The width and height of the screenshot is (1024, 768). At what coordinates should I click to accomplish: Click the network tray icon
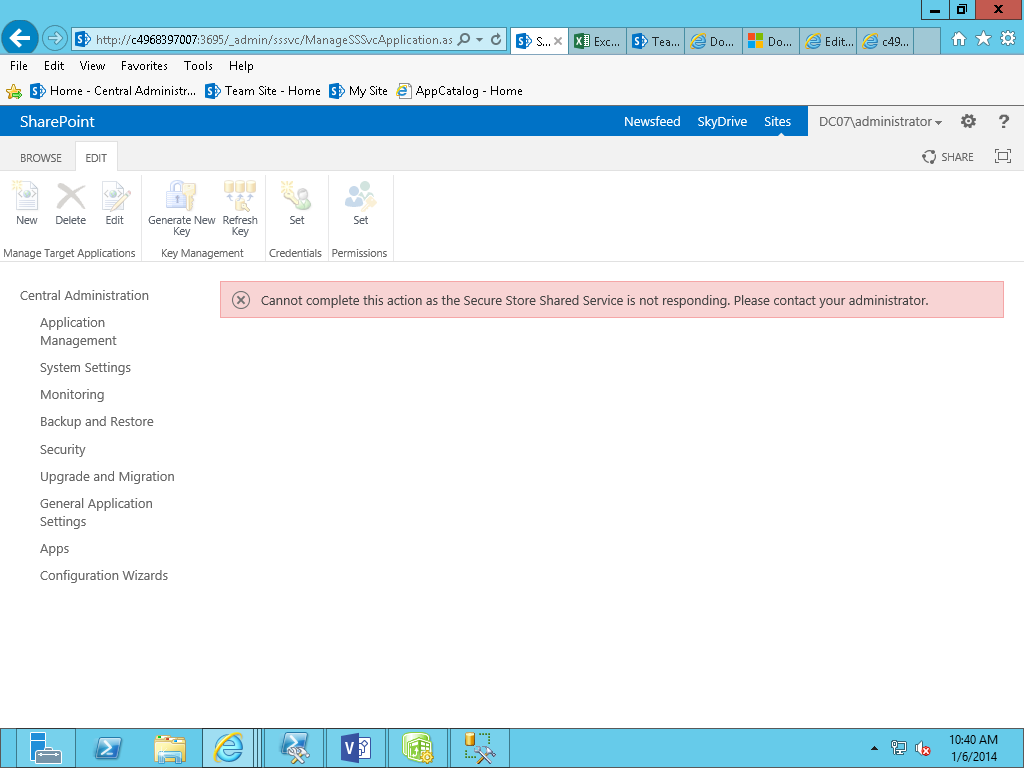899,748
